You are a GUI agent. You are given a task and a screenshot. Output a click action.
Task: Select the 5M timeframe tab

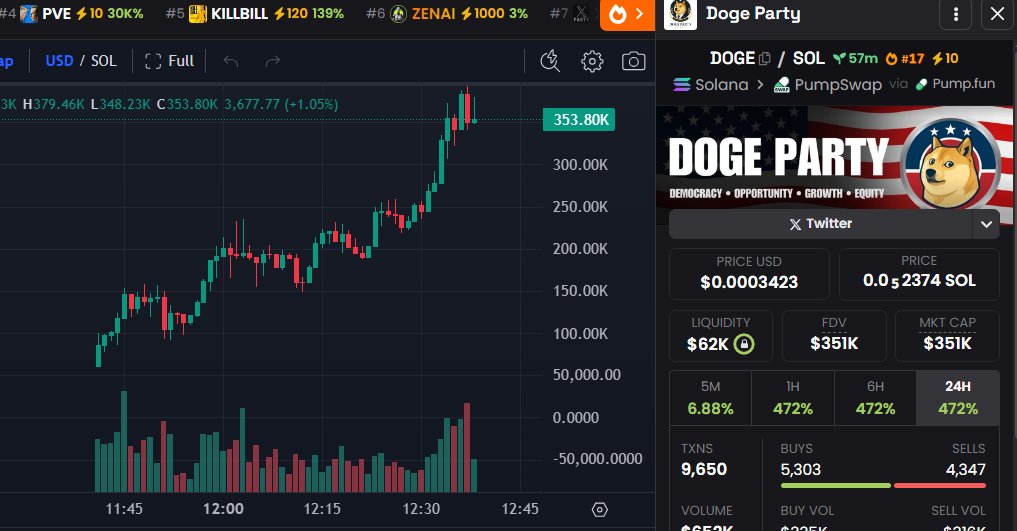point(710,398)
